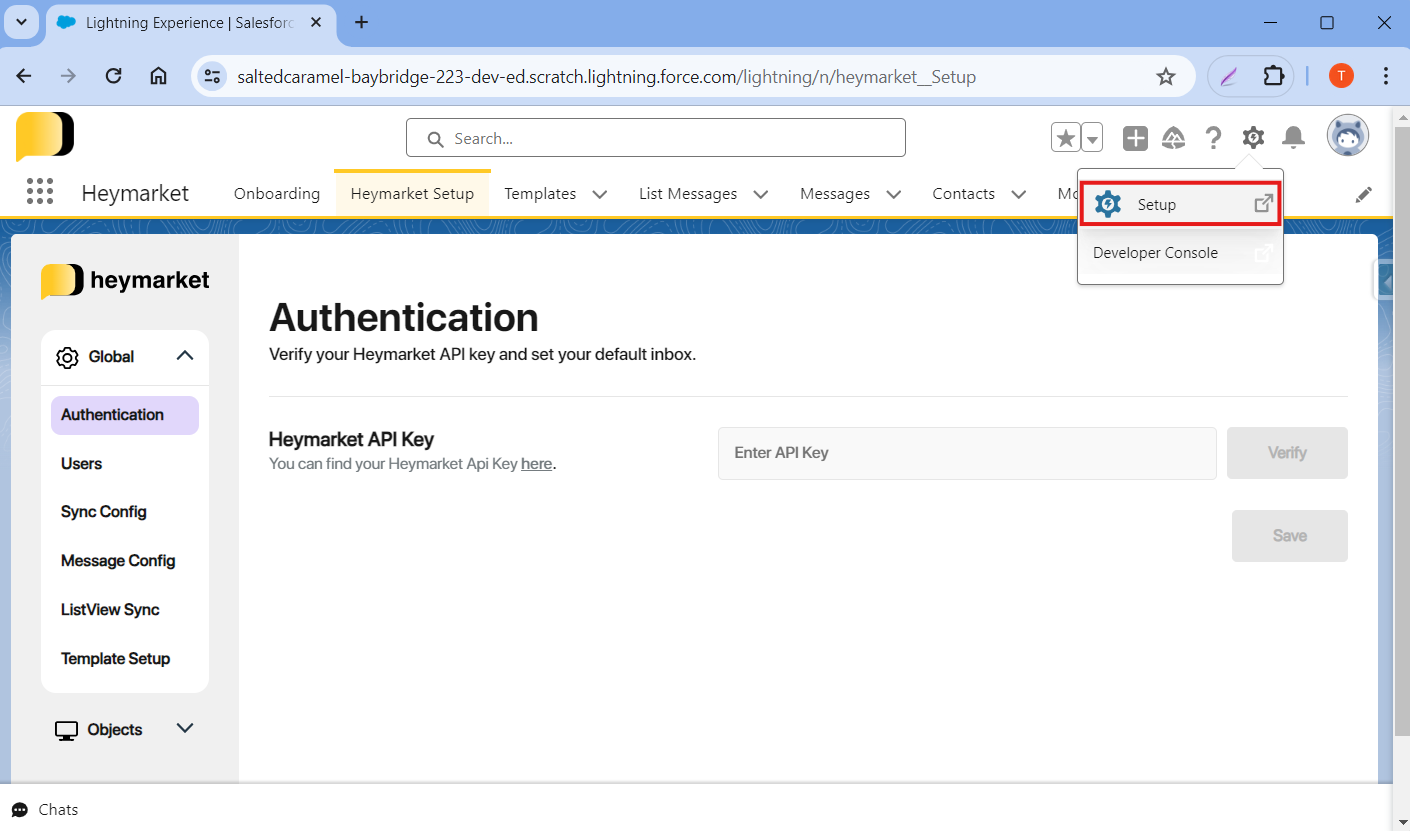Open Users in the sidebar

pos(81,464)
